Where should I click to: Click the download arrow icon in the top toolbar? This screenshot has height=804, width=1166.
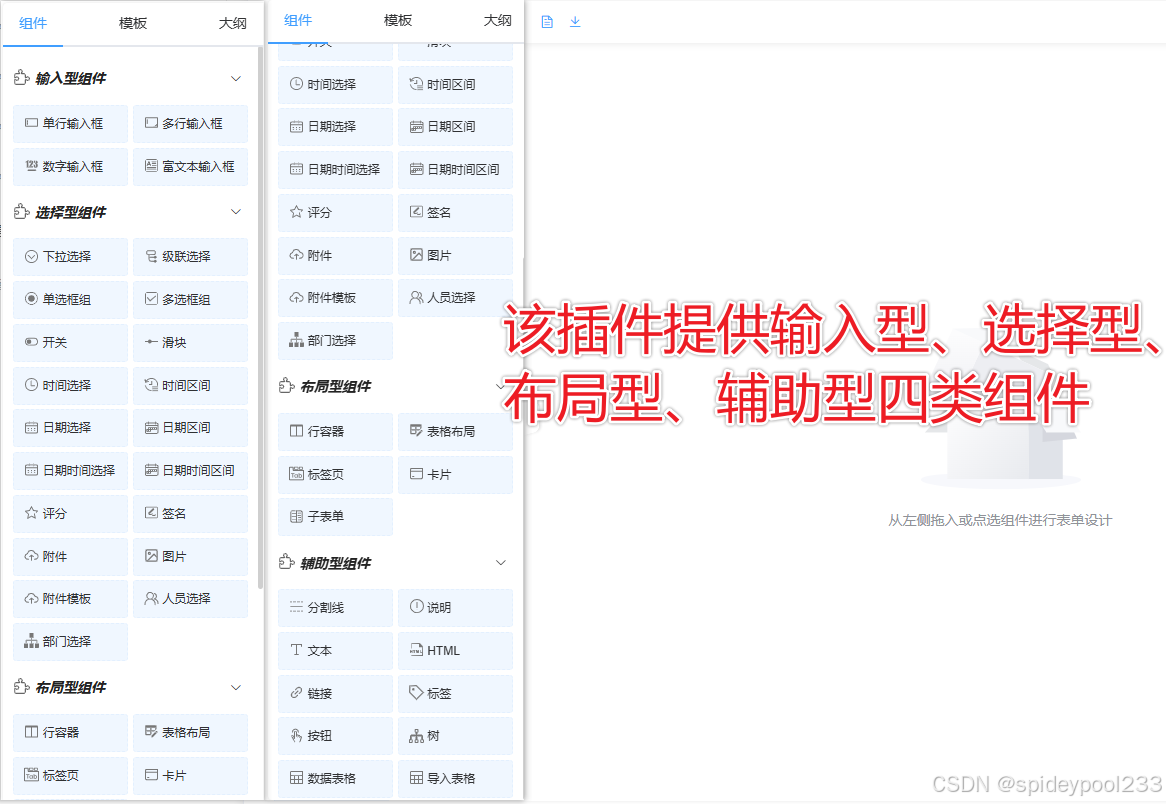click(575, 22)
